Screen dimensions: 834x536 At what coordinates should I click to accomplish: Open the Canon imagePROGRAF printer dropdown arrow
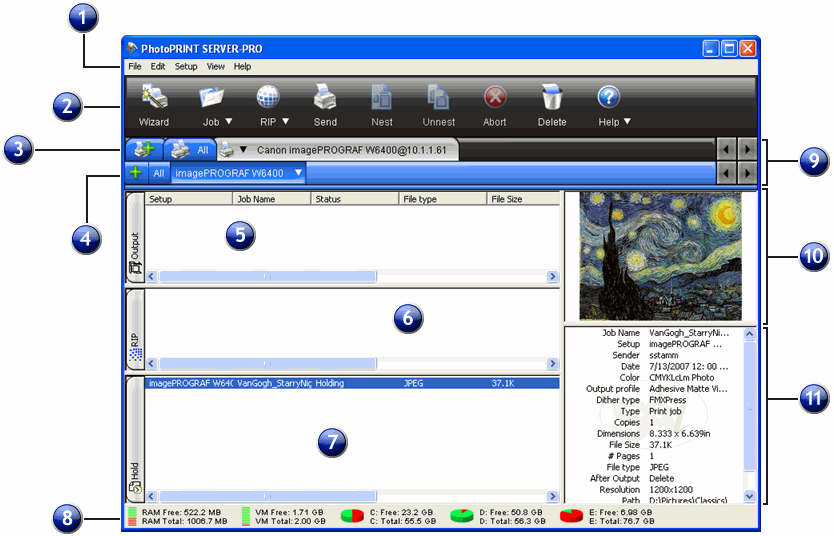click(x=243, y=150)
